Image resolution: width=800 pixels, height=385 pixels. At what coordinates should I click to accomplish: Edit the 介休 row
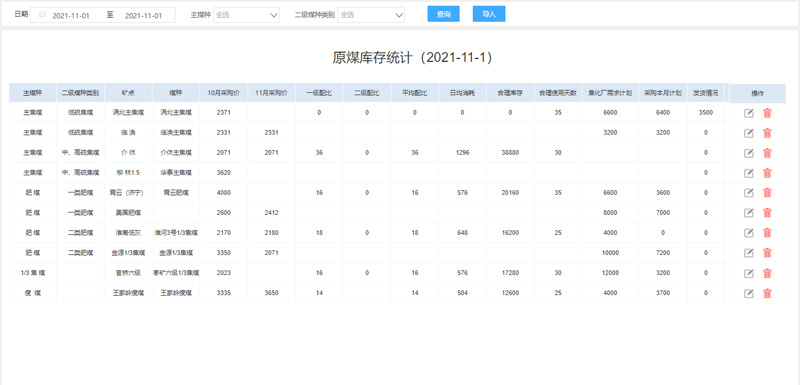point(748,153)
